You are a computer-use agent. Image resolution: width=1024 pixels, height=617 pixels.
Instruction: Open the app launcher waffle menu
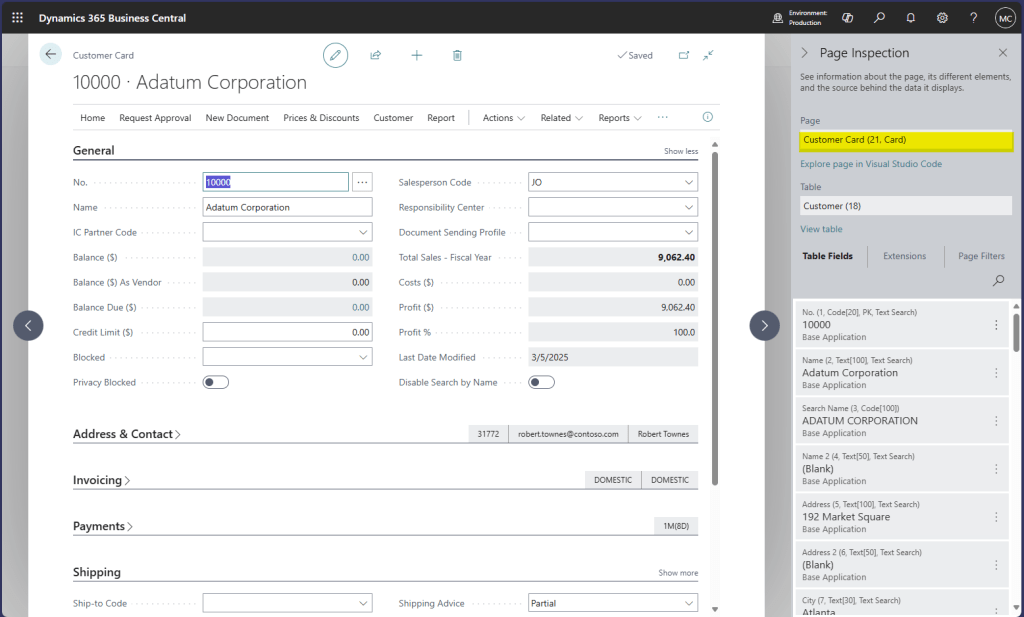[x=17, y=18]
